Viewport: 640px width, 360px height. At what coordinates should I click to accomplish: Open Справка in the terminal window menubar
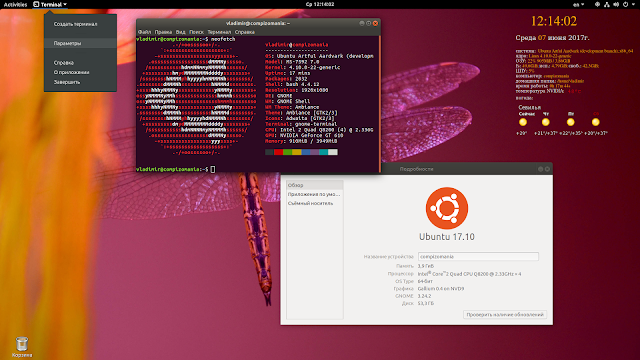pos(245,32)
